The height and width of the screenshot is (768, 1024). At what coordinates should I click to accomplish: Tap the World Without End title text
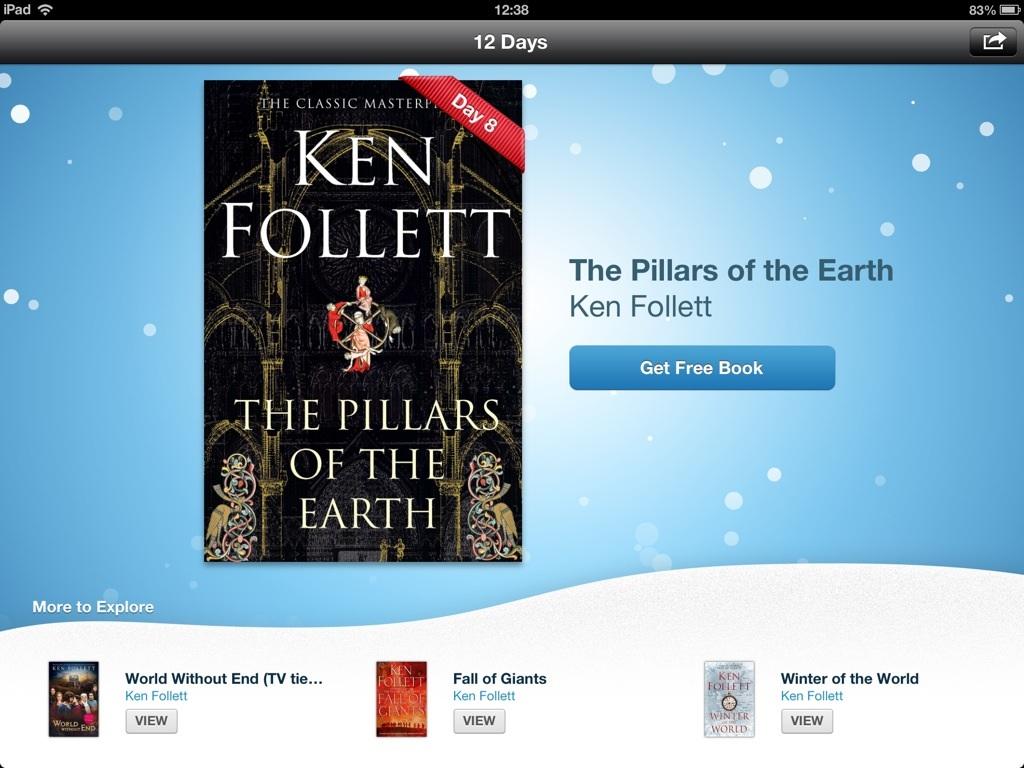point(224,679)
